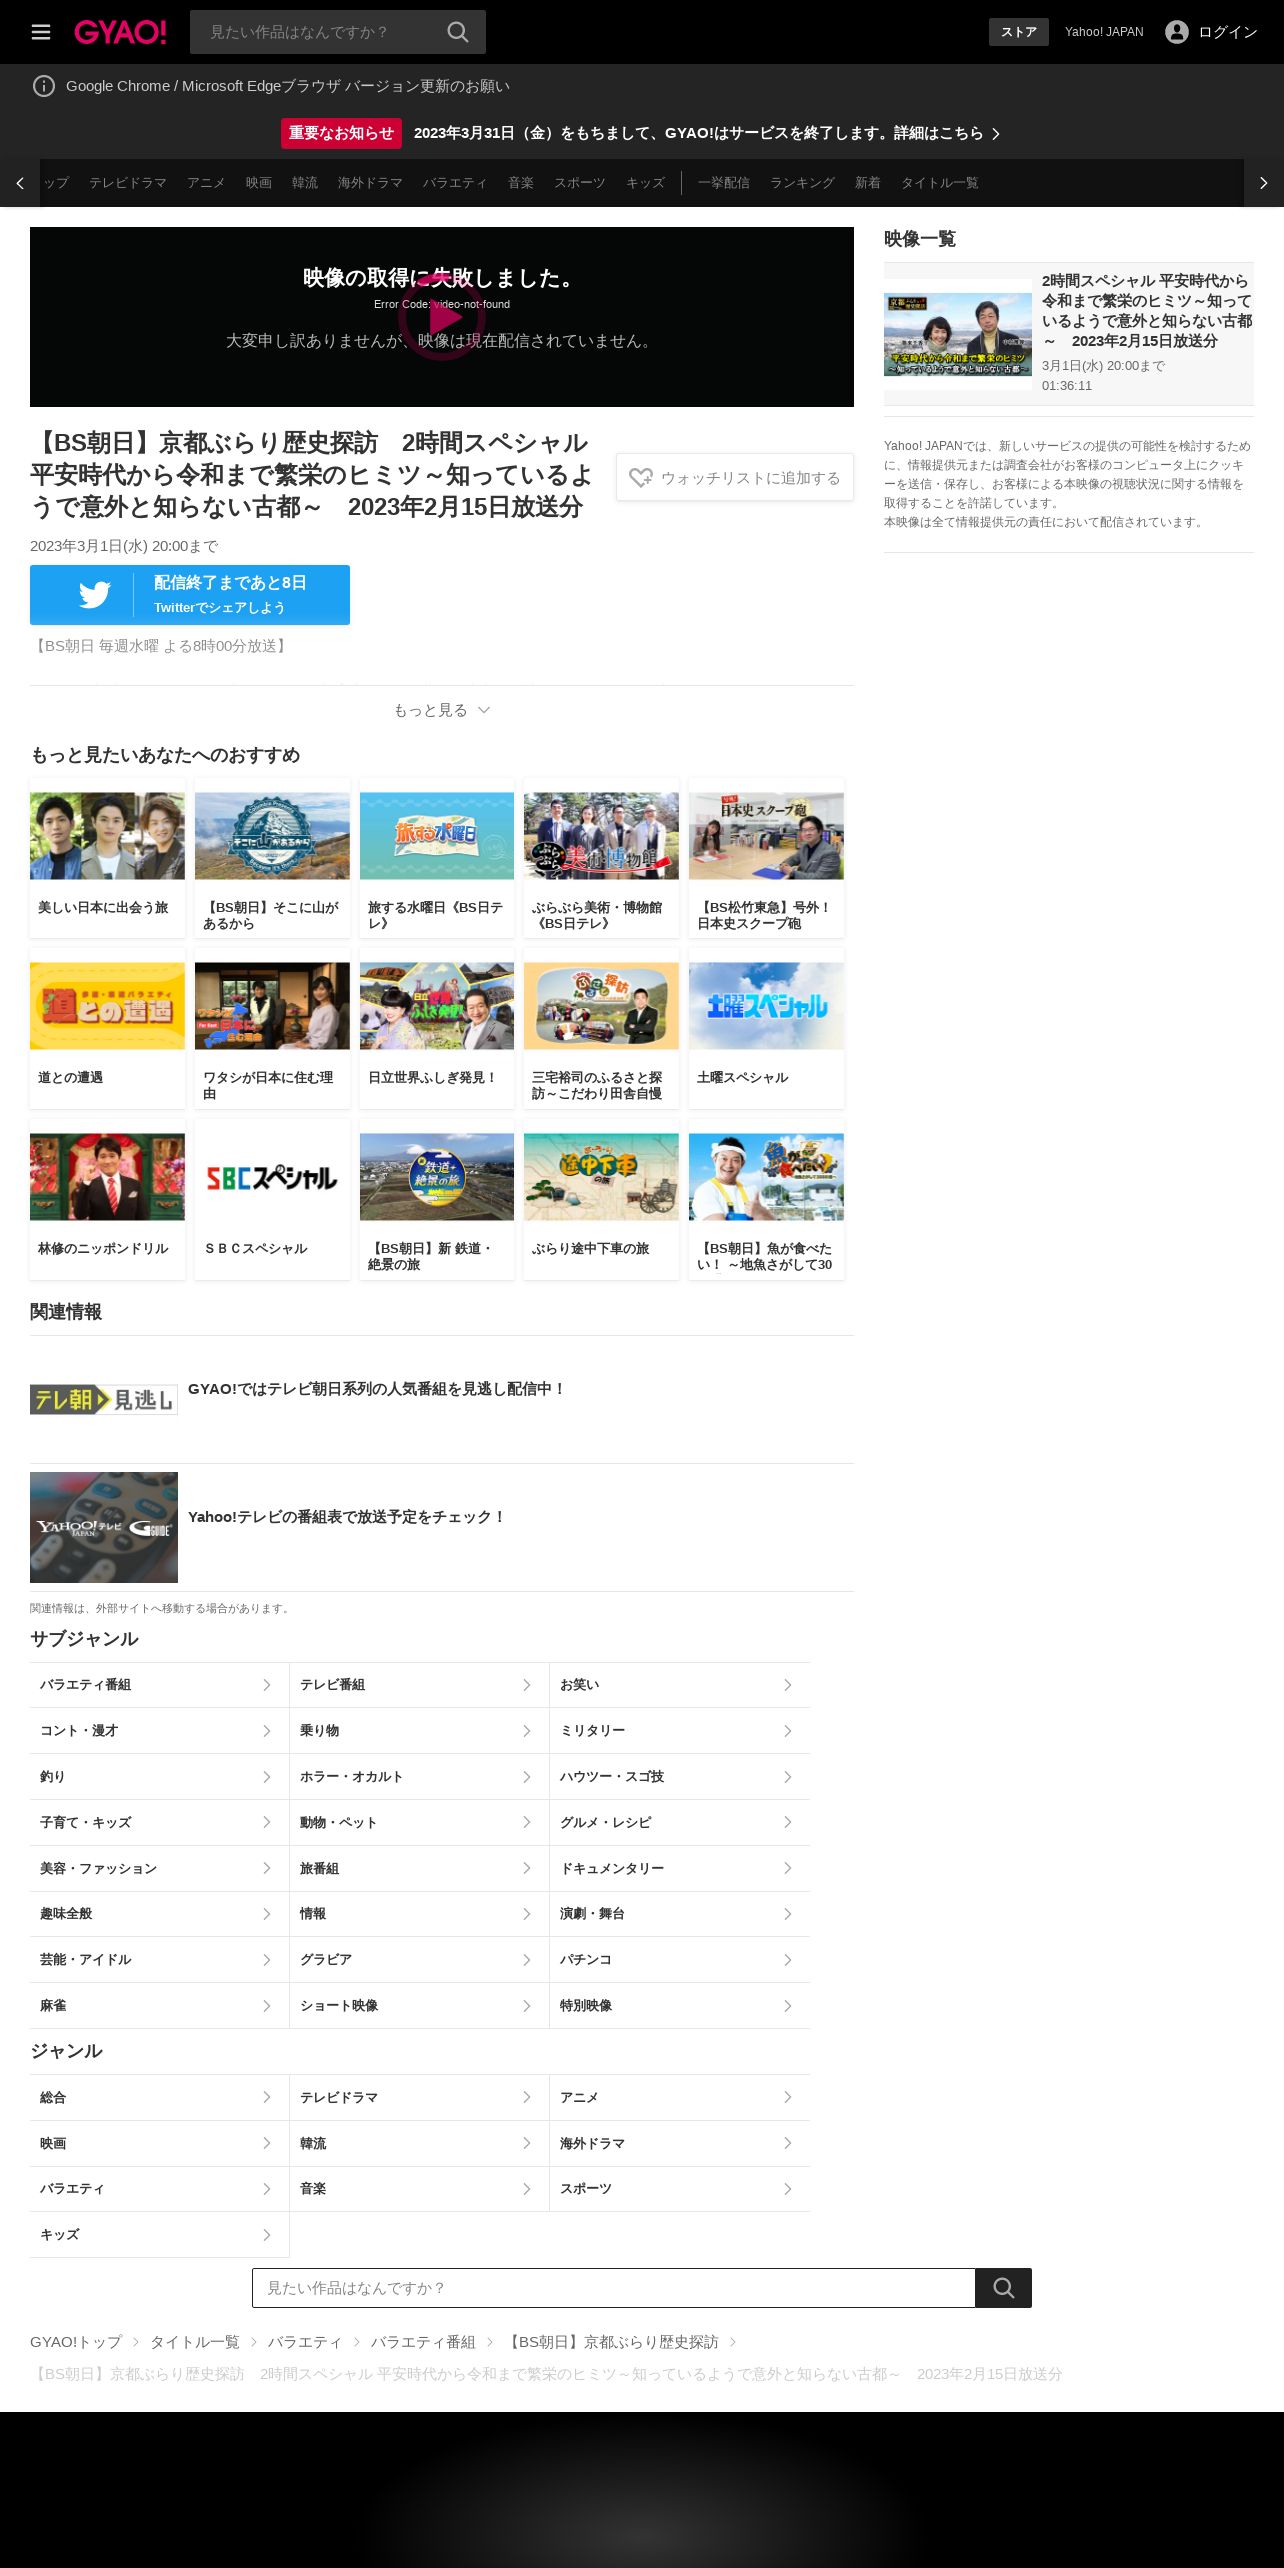The height and width of the screenshot is (2568, 1284).
Task: Open the hamburger menu icon
Action: [x=41, y=32]
